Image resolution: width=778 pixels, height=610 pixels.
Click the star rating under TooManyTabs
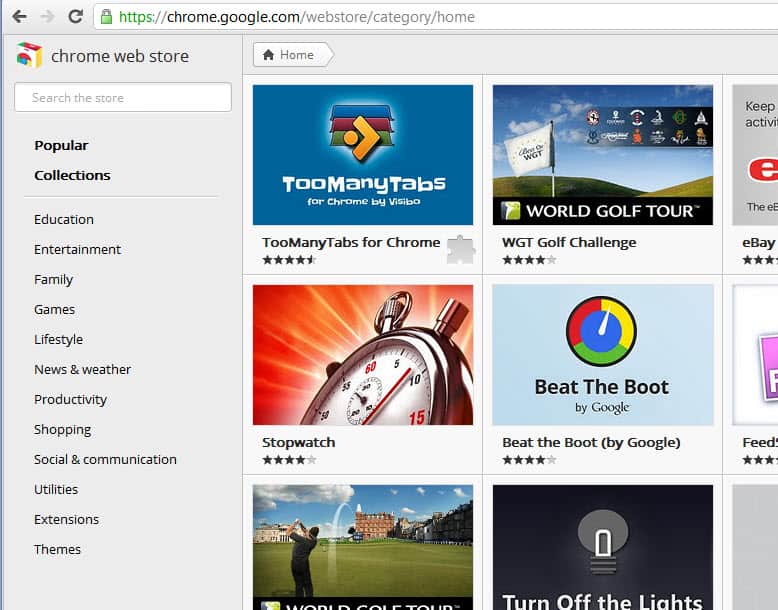[x=289, y=260]
